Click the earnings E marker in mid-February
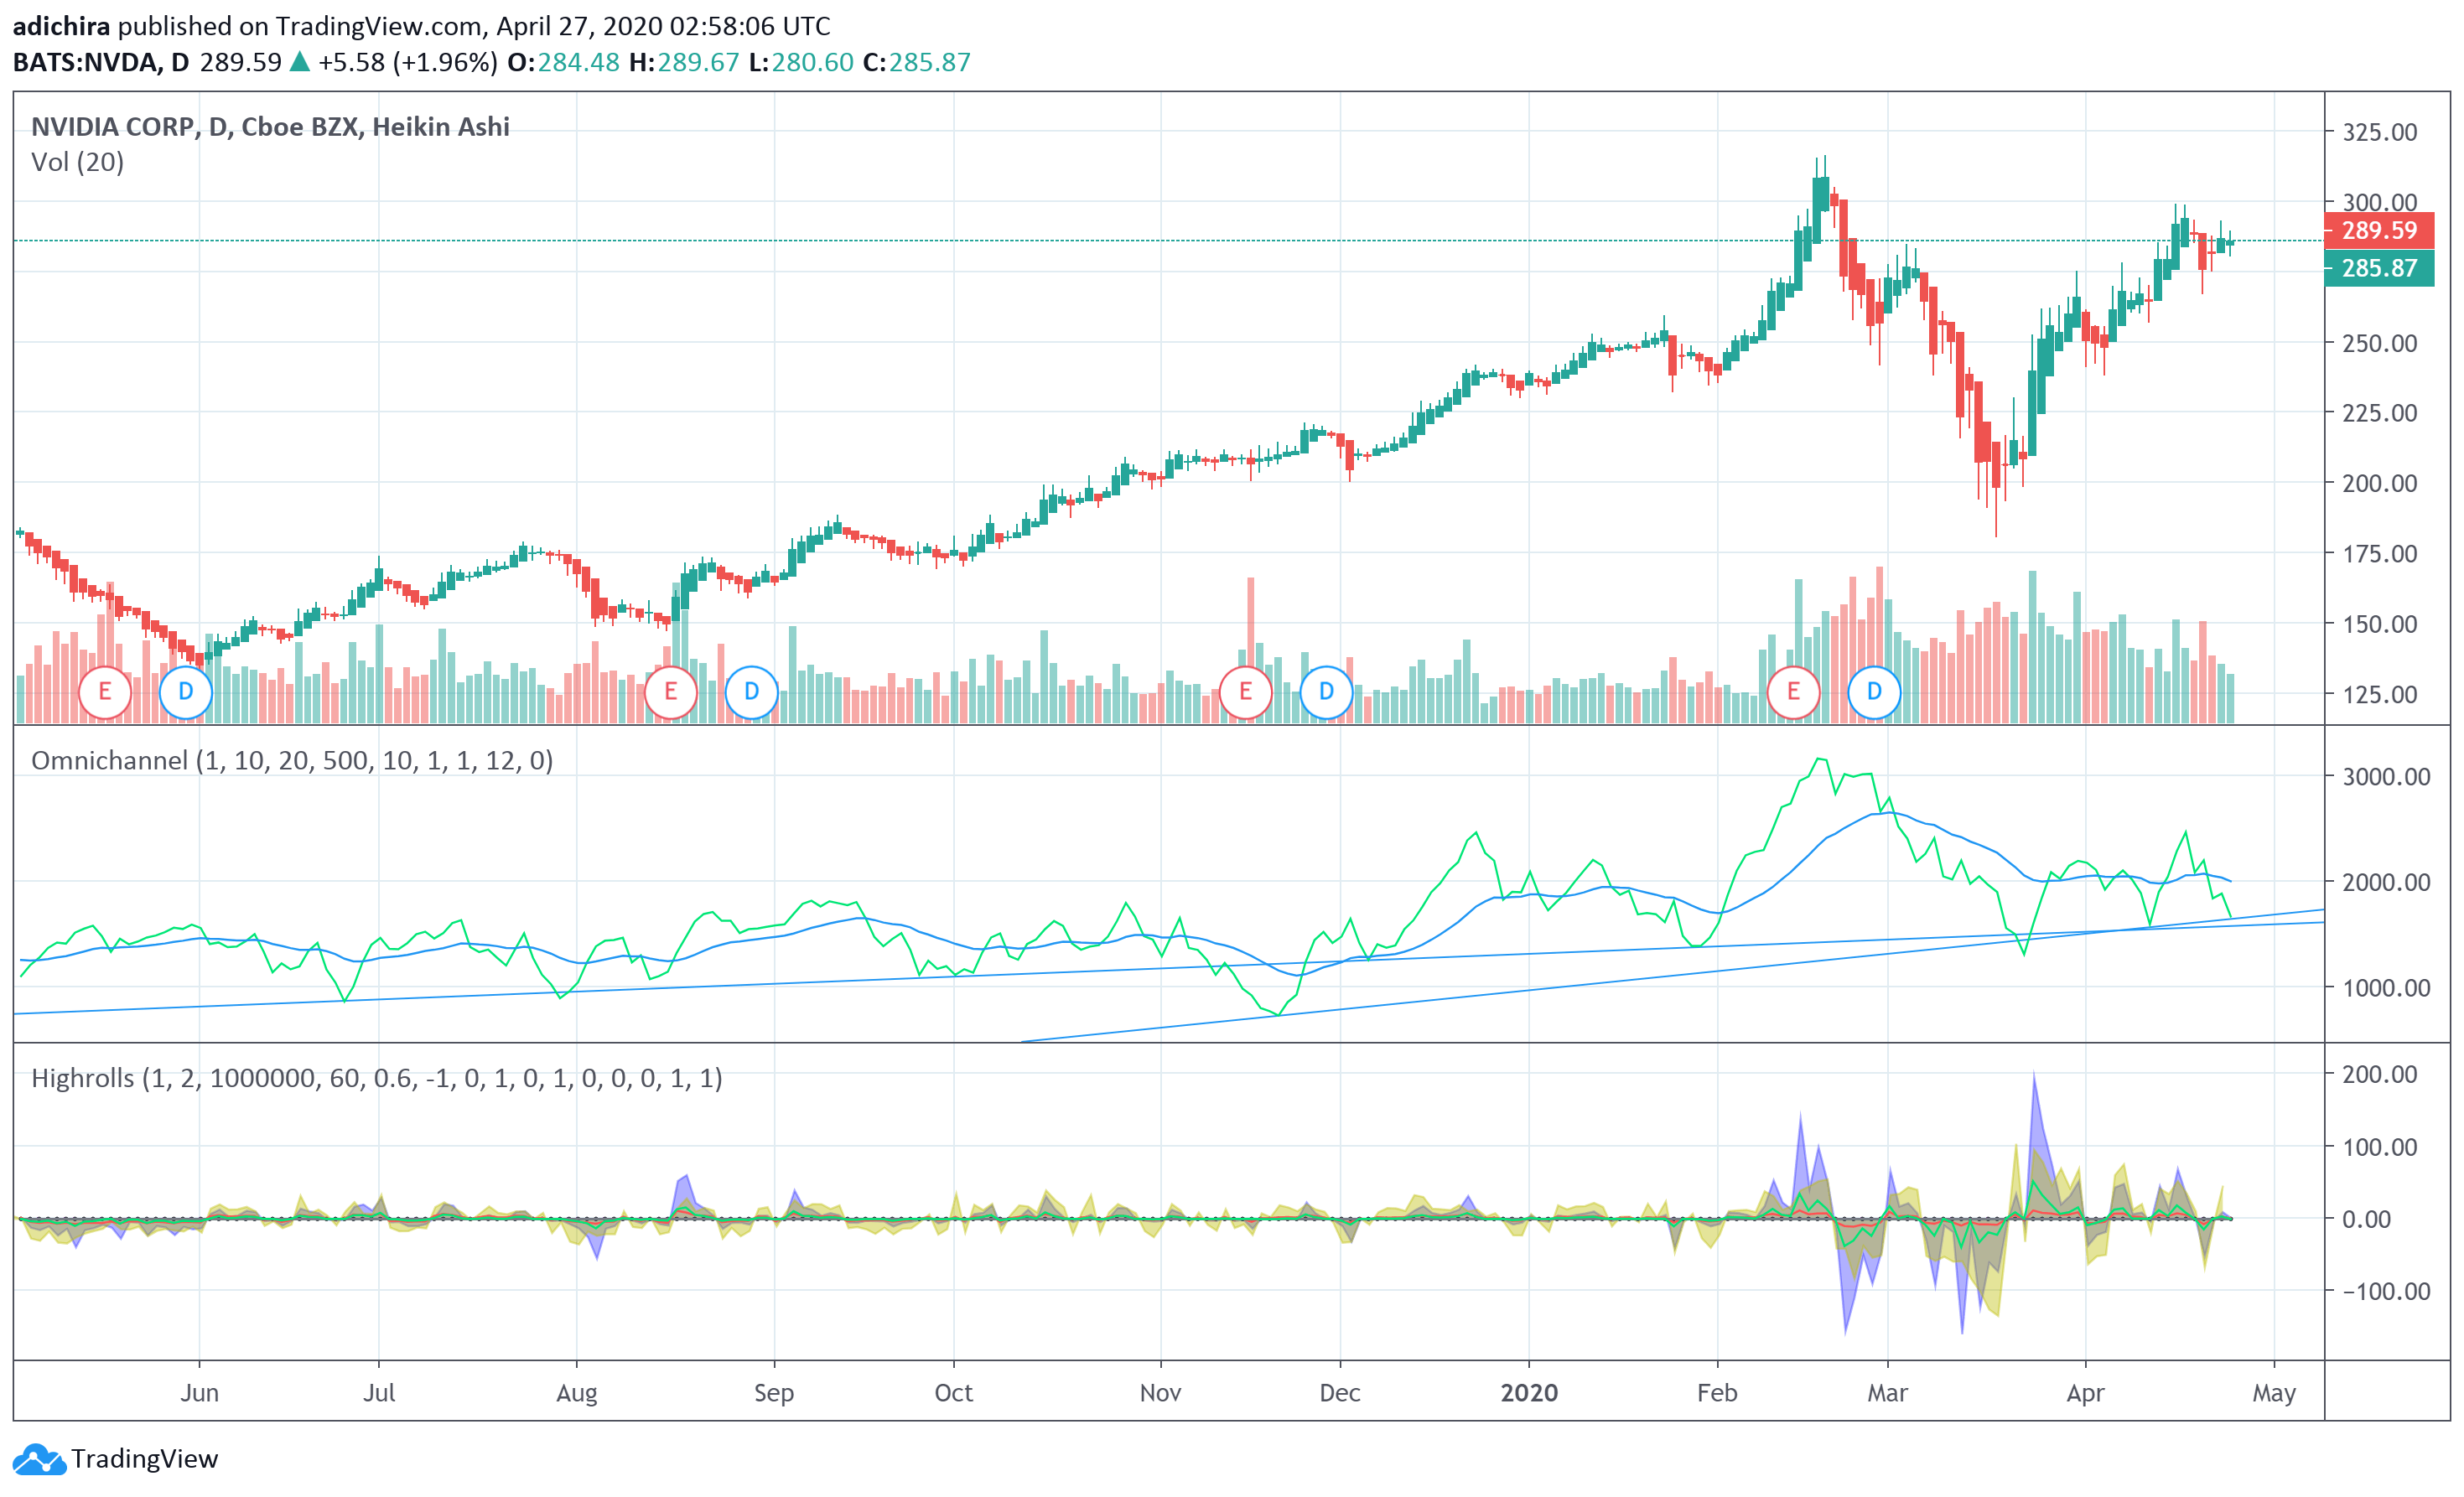 pos(1794,692)
